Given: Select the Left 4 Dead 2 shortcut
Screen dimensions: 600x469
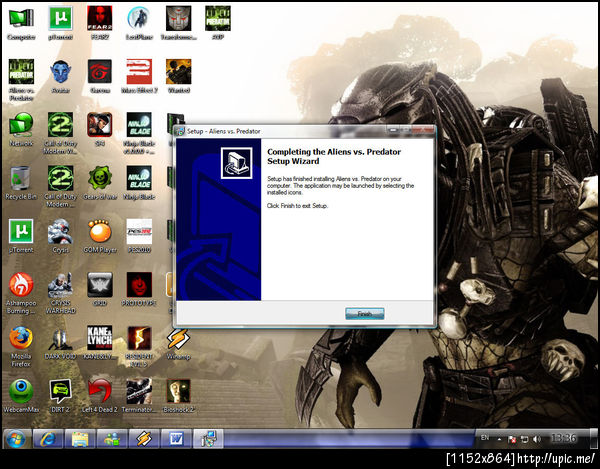Looking at the screenshot, I should point(99,396).
